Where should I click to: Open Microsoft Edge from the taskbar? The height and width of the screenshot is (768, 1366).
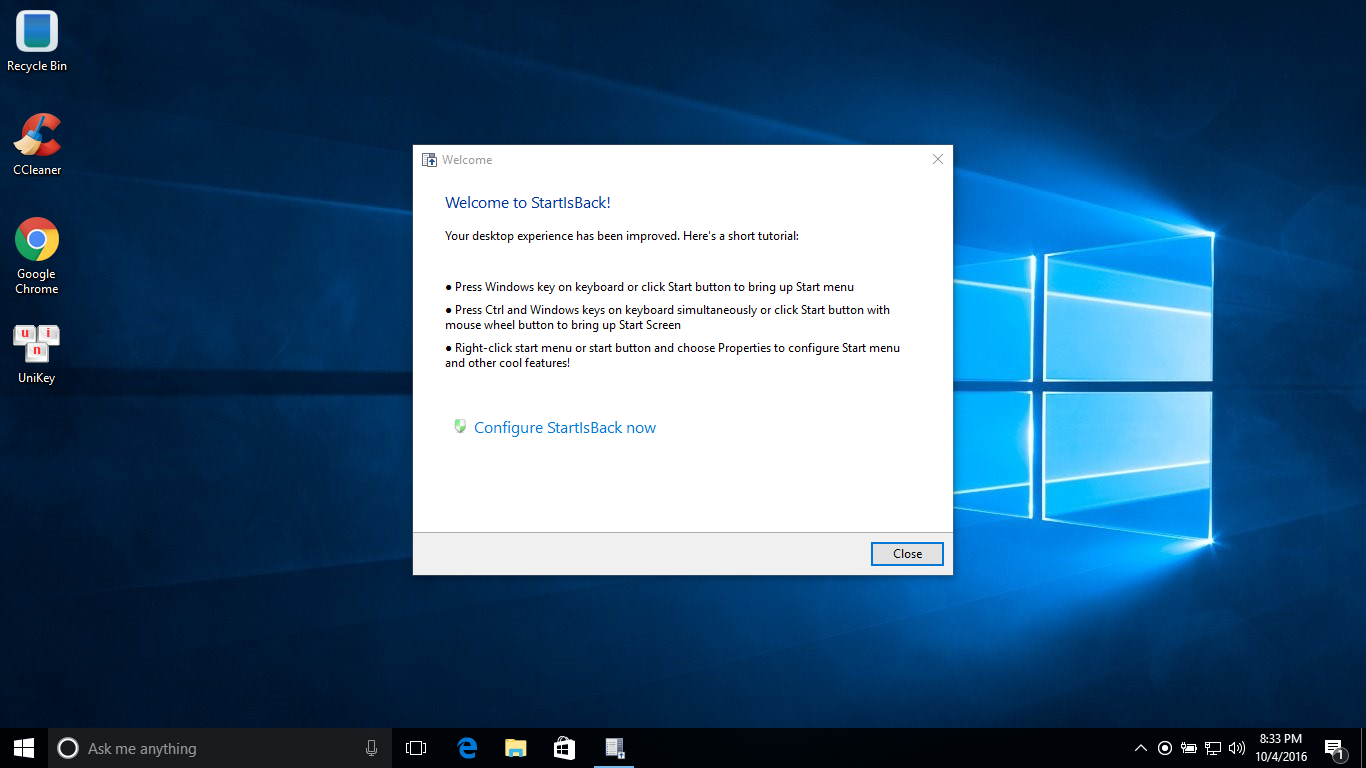point(466,747)
